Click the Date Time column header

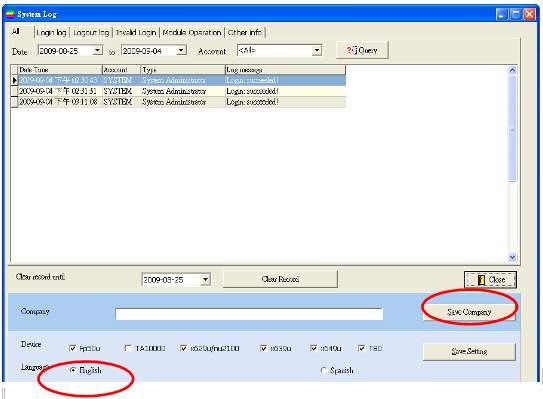pyautogui.click(x=60, y=70)
